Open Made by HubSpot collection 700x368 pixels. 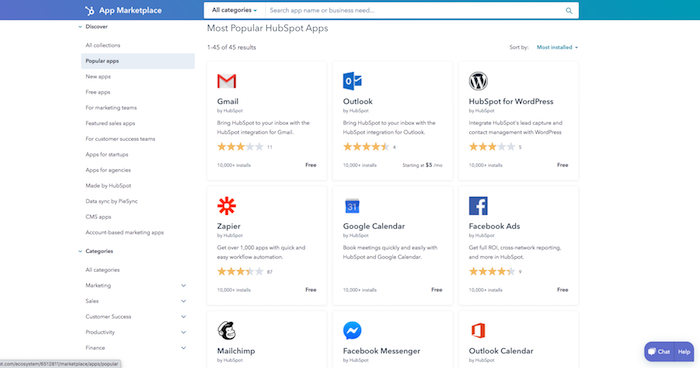point(108,186)
